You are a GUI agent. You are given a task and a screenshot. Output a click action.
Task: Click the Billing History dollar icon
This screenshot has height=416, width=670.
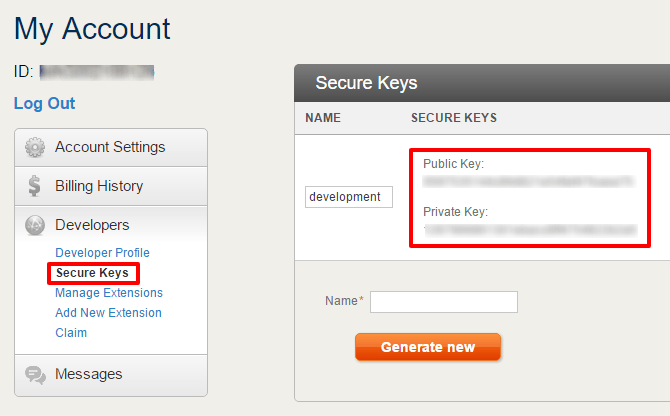point(35,186)
